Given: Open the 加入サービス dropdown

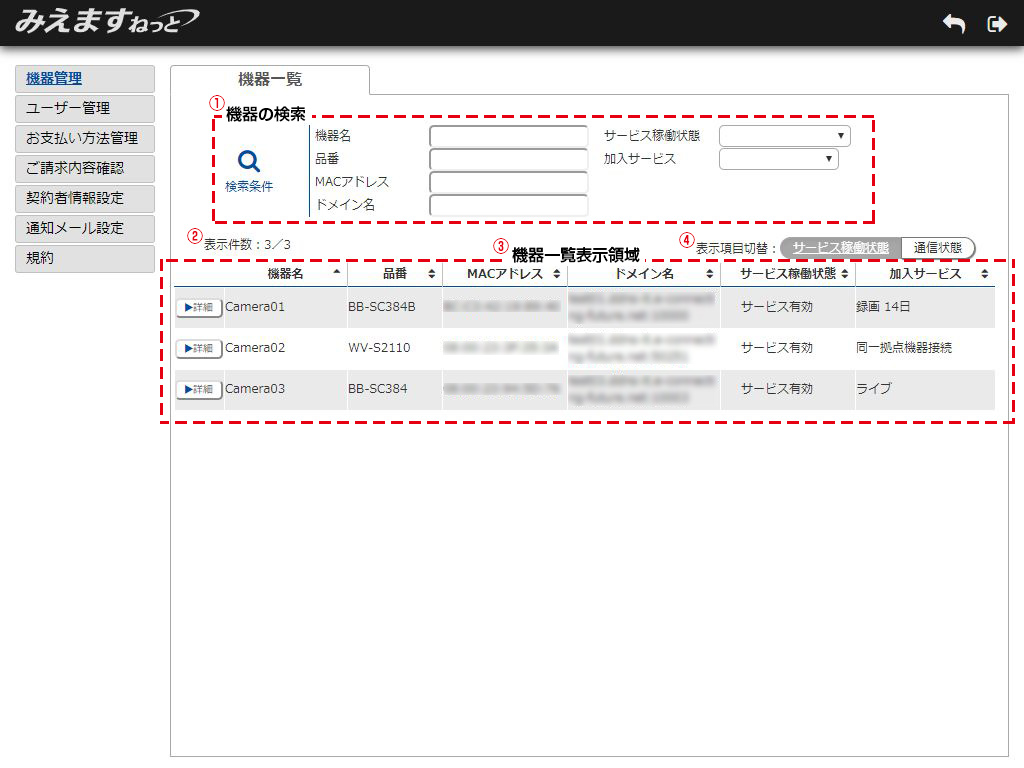Looking at the screenshot, I should click(x=778, y=159).
